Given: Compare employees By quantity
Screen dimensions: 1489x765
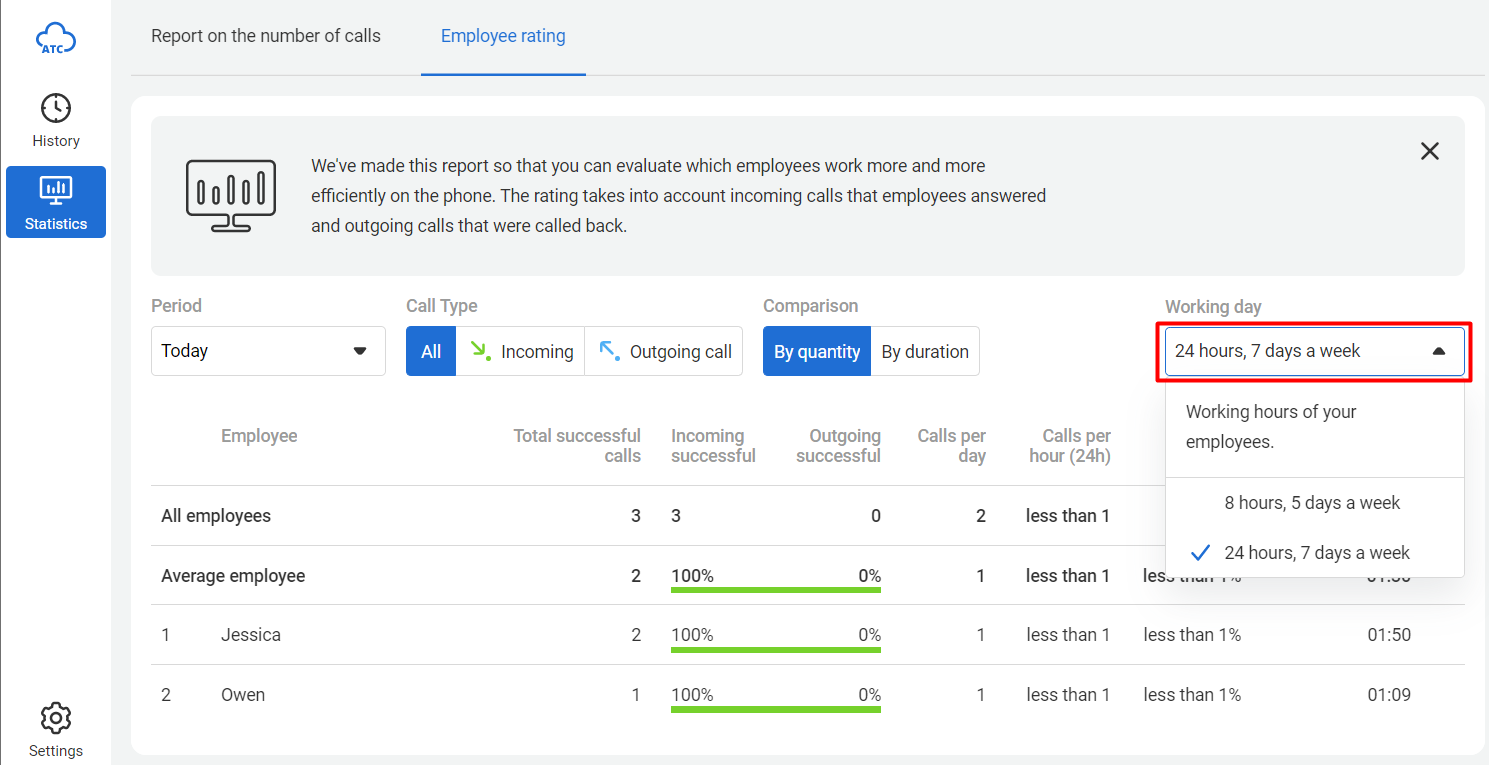Looking at the screenshot, I should (816, 352).
